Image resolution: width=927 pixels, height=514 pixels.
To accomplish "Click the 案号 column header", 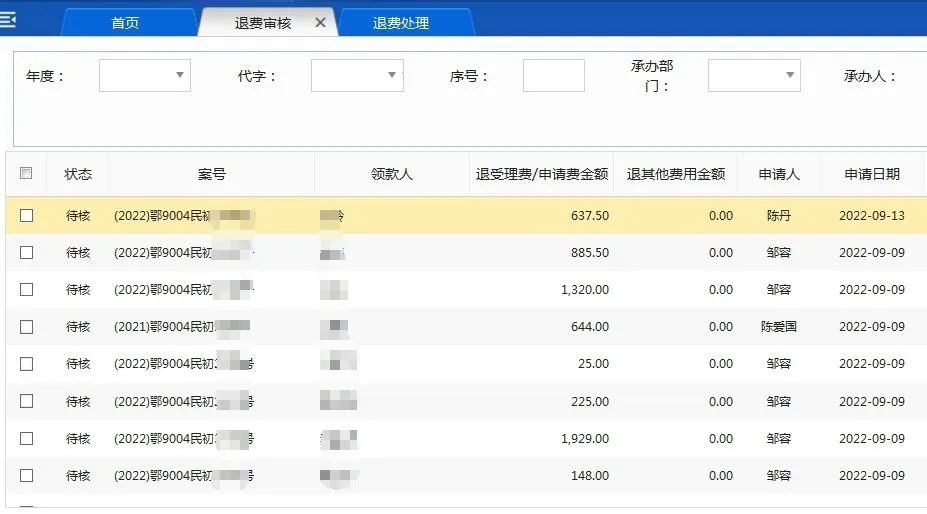I will point(211,174).
